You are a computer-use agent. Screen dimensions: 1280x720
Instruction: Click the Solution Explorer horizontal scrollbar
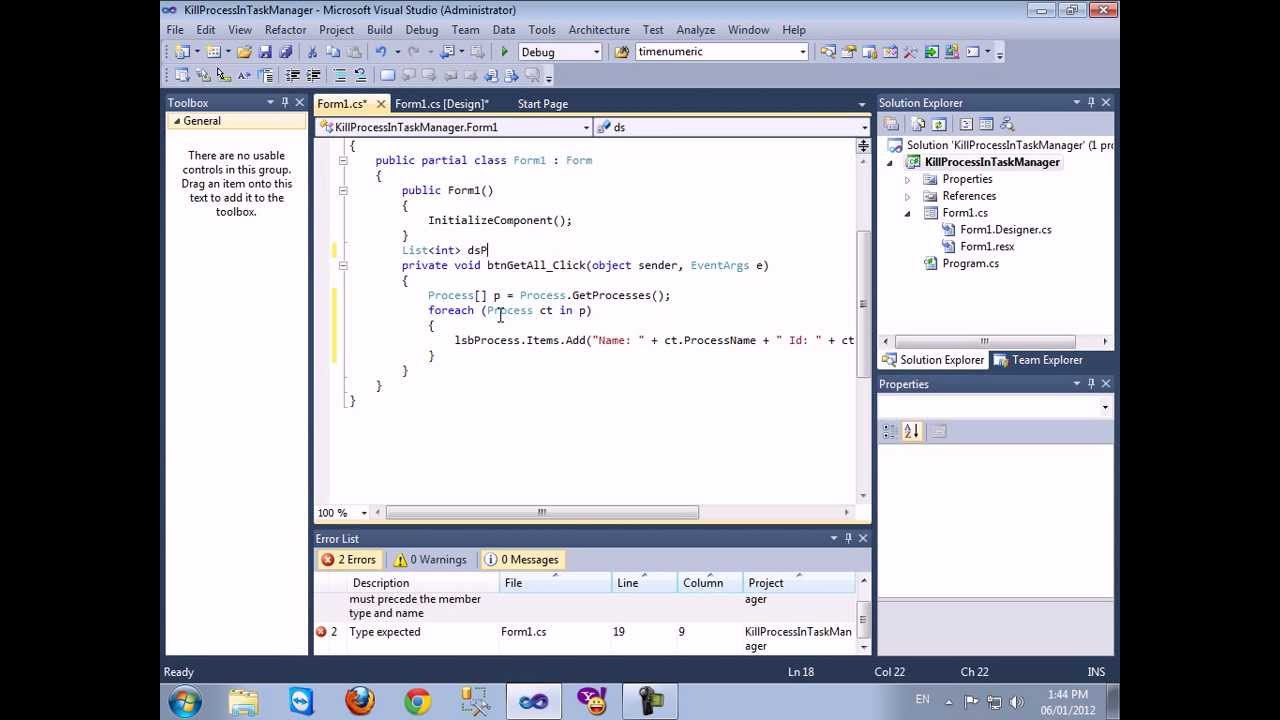pyautogui.click(x=984, y=341)
